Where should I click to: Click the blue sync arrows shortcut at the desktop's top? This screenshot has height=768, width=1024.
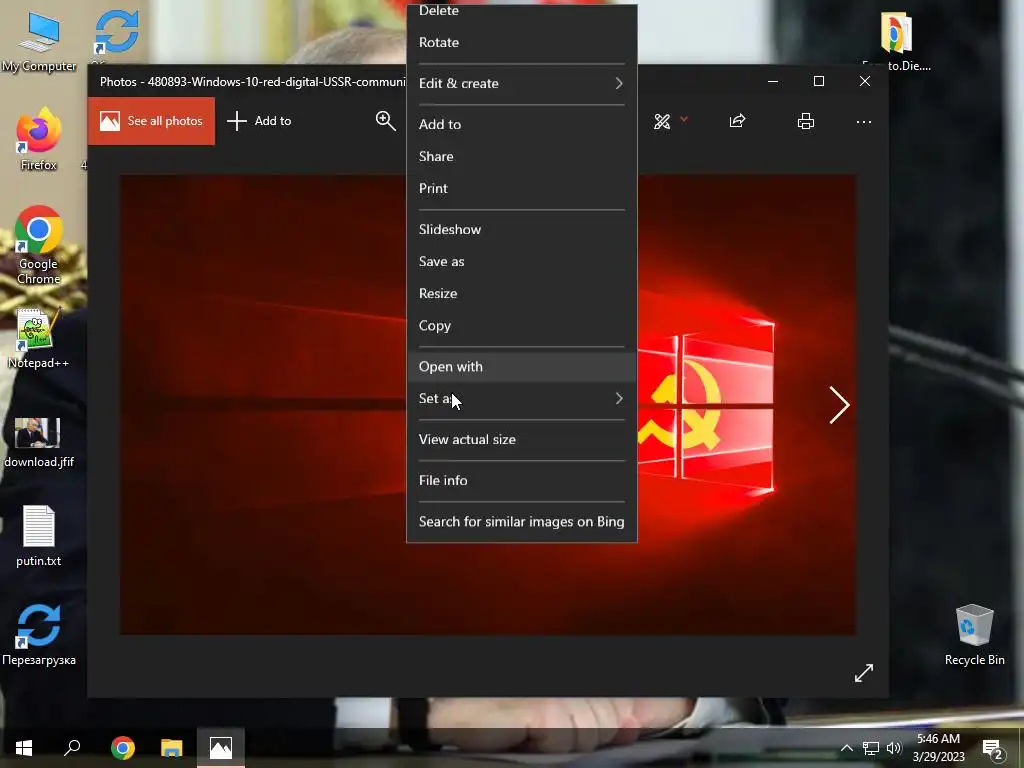tap(116, 33)
